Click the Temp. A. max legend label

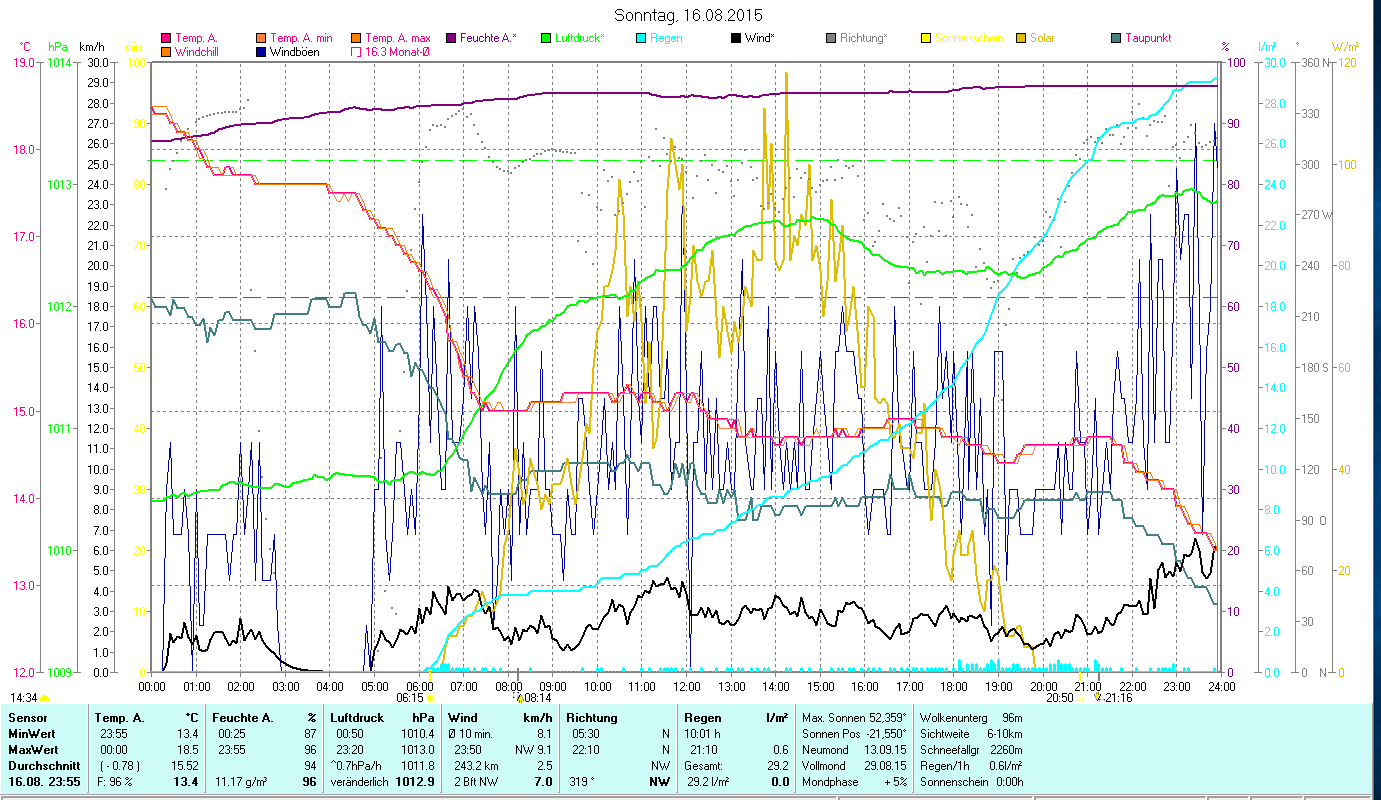(397, 38)
